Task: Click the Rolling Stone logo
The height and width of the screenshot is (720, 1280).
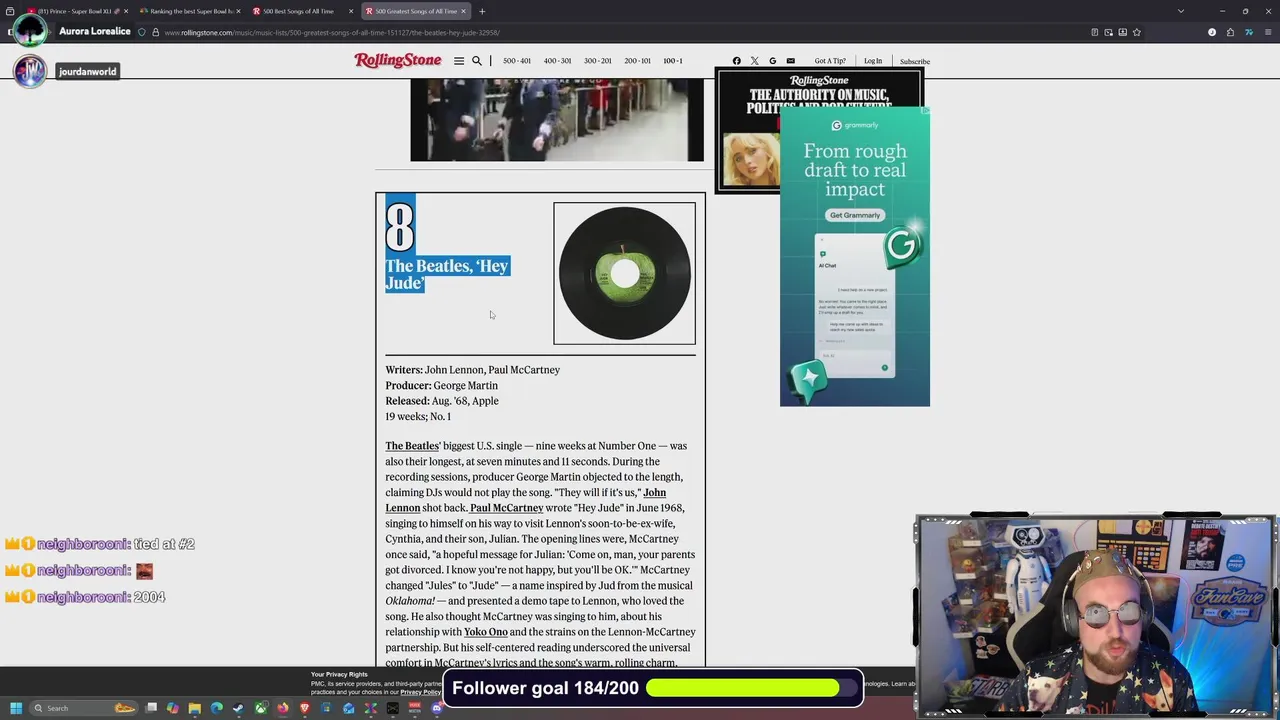Action: click(x=397, y=60)
